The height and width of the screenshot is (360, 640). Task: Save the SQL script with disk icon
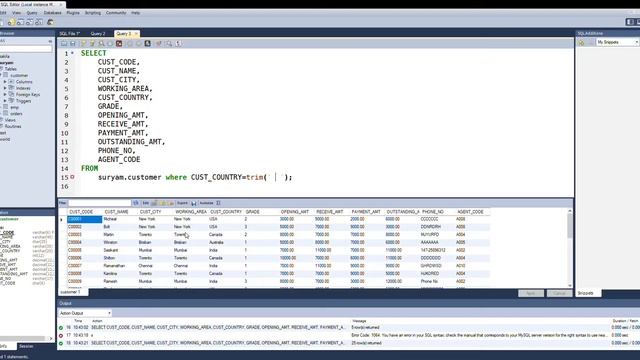point(73,43)
